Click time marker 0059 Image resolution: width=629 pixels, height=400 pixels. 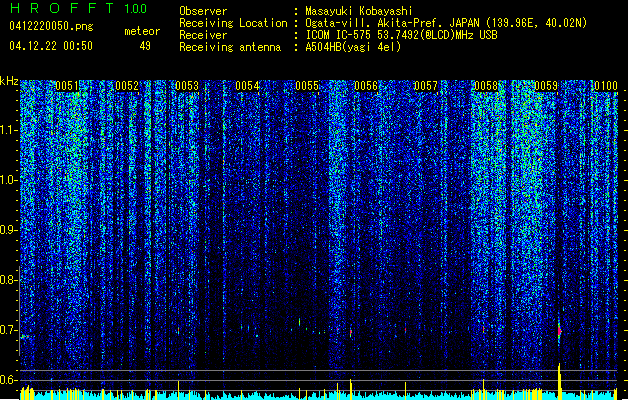point(546,86)
